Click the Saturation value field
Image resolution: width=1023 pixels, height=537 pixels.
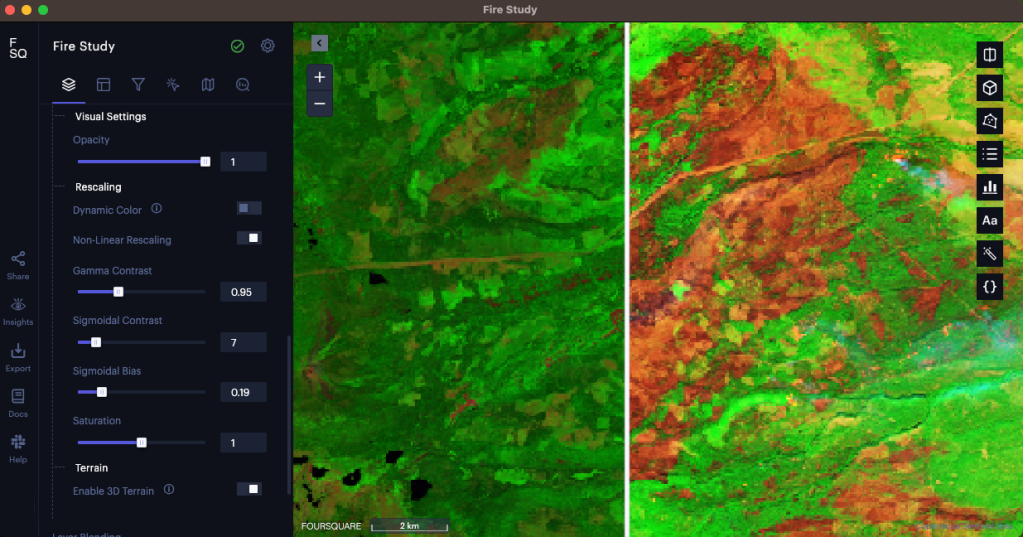(243, 442)
